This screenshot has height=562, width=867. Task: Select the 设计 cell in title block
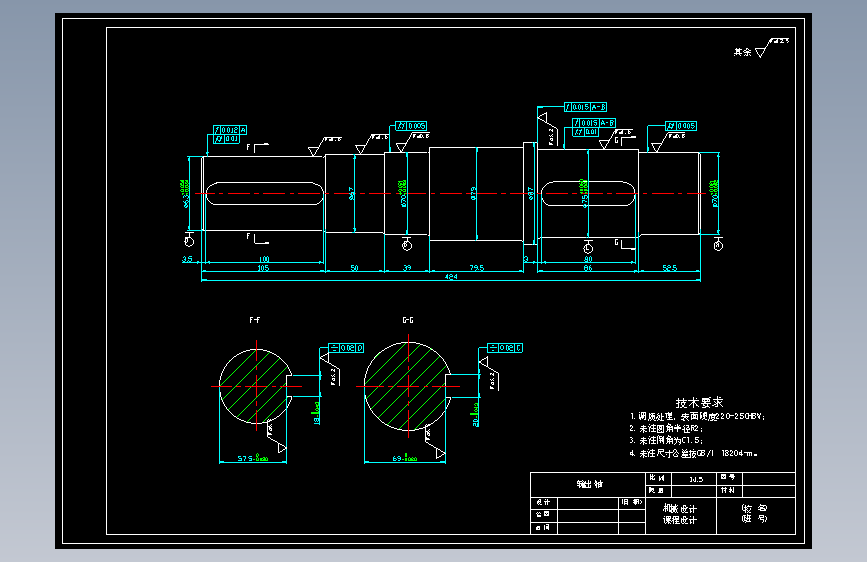point(544,502)
